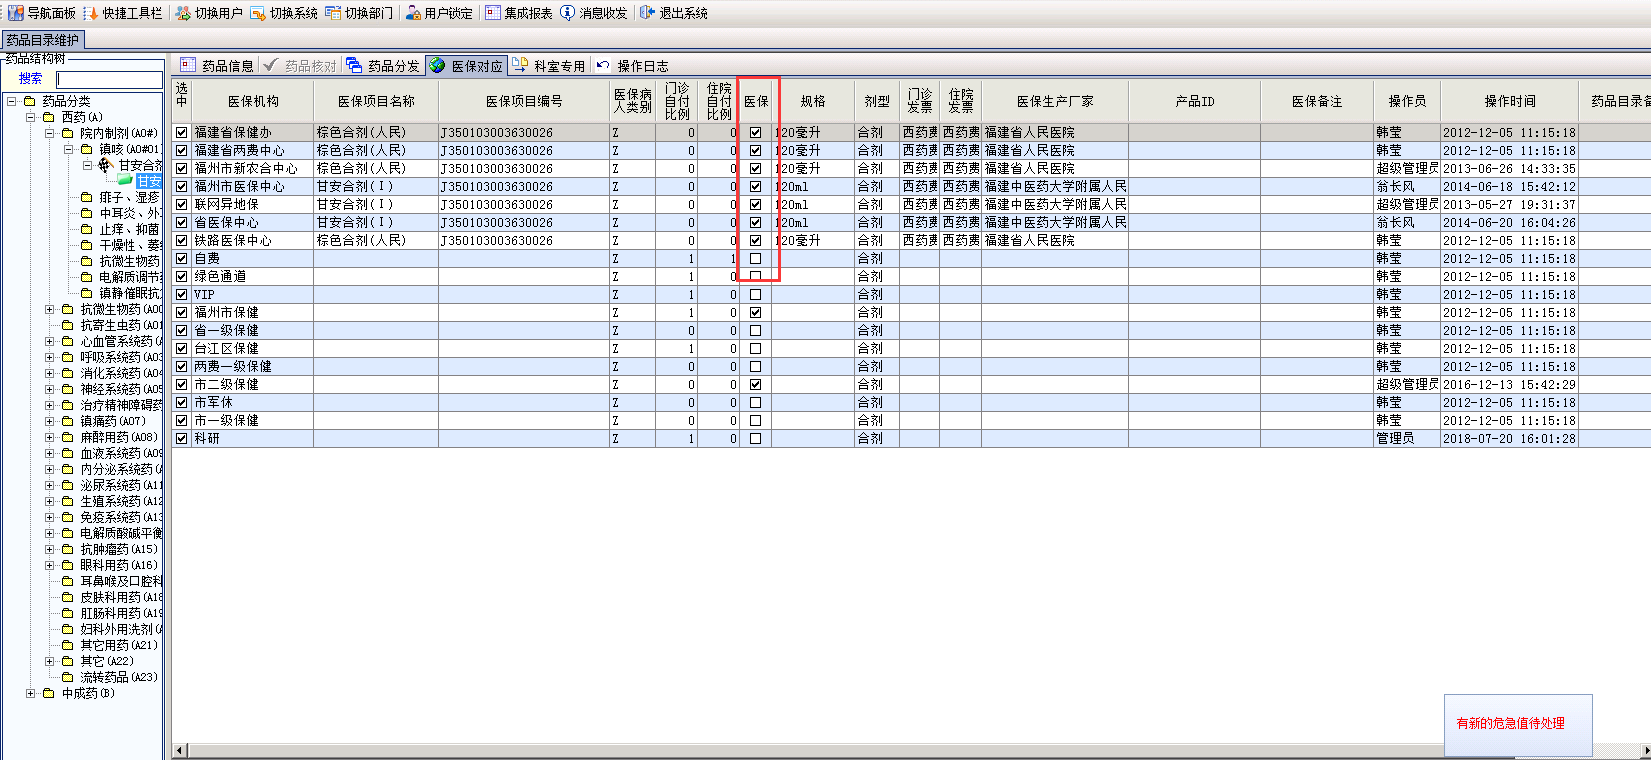
Task: Check the 医保 checkbox in 市军休 row
Action: (x=755, y=402)
